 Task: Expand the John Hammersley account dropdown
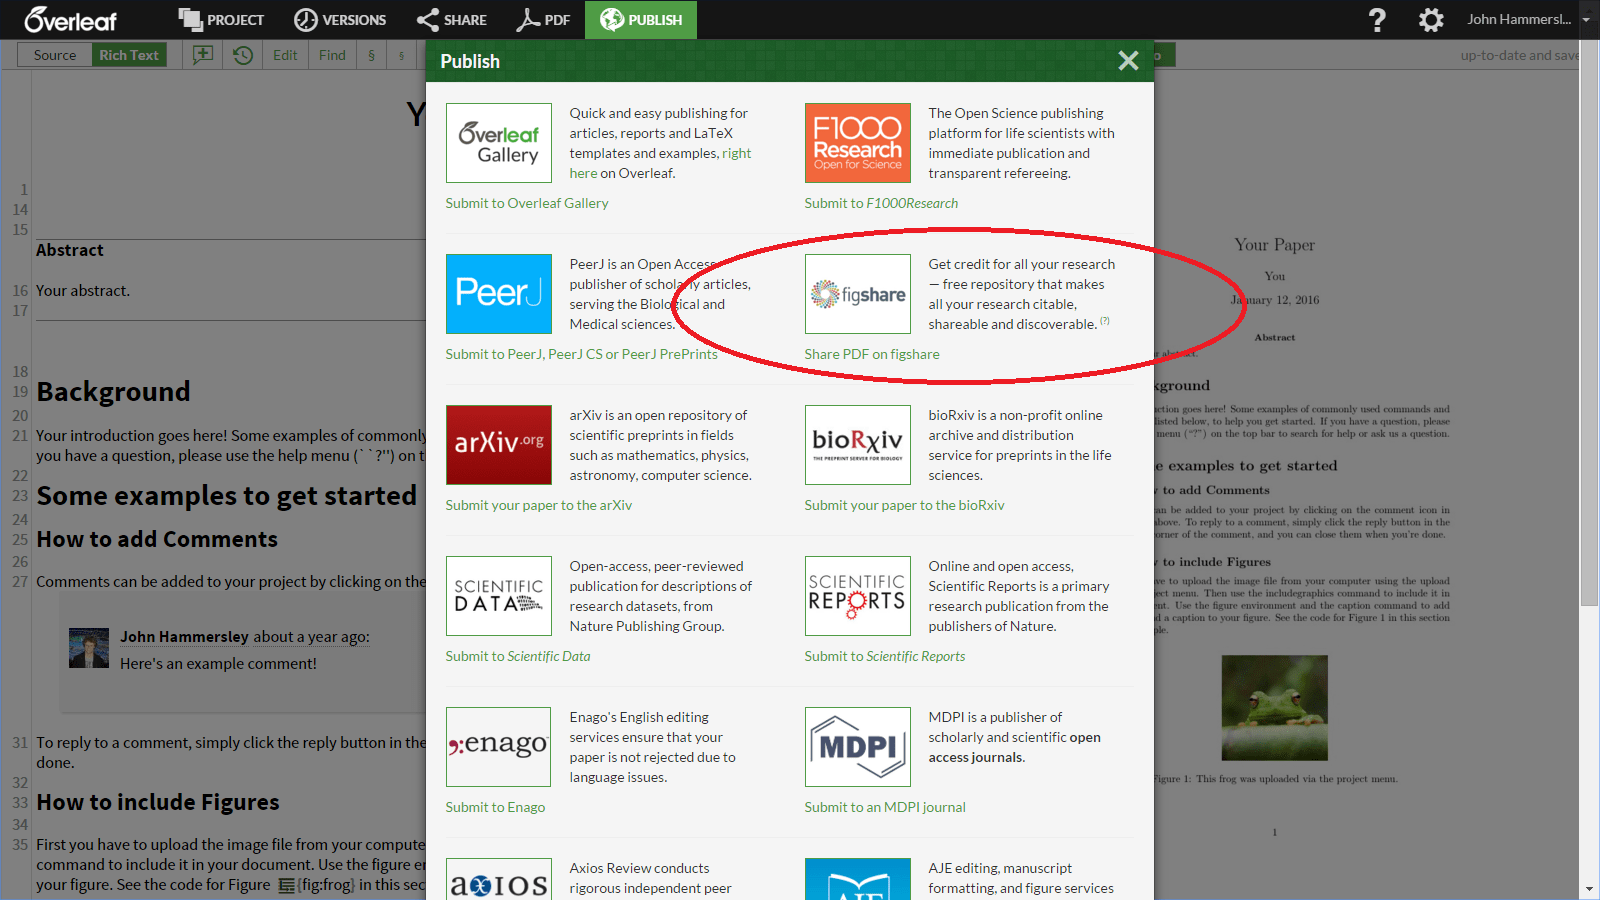(x=1586, y=20)
